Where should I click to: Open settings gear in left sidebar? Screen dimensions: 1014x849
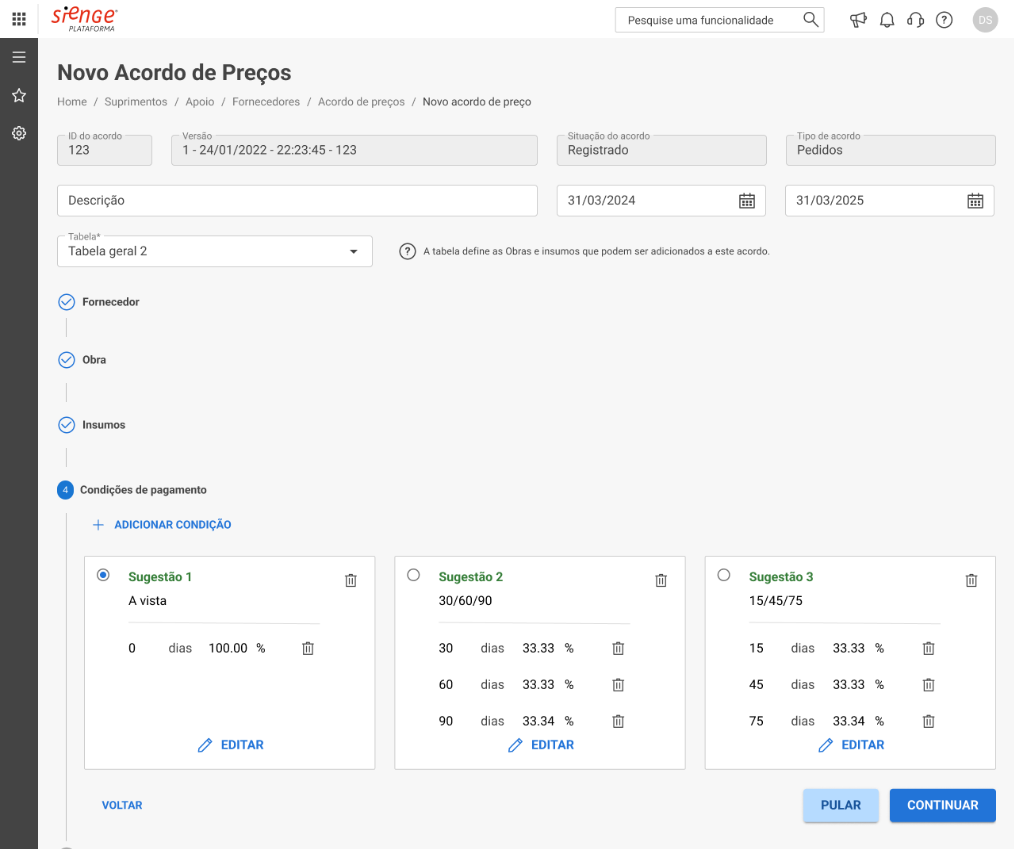(19, 133)
